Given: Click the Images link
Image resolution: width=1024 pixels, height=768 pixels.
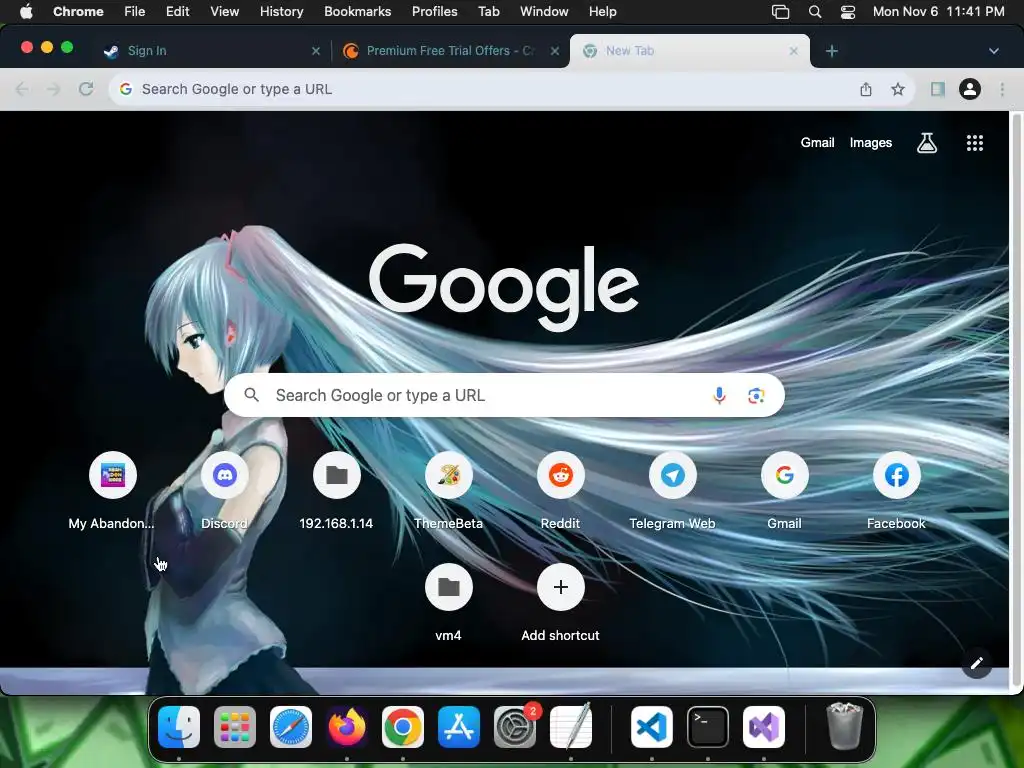Looking at the screenshot, I should 871,142.
